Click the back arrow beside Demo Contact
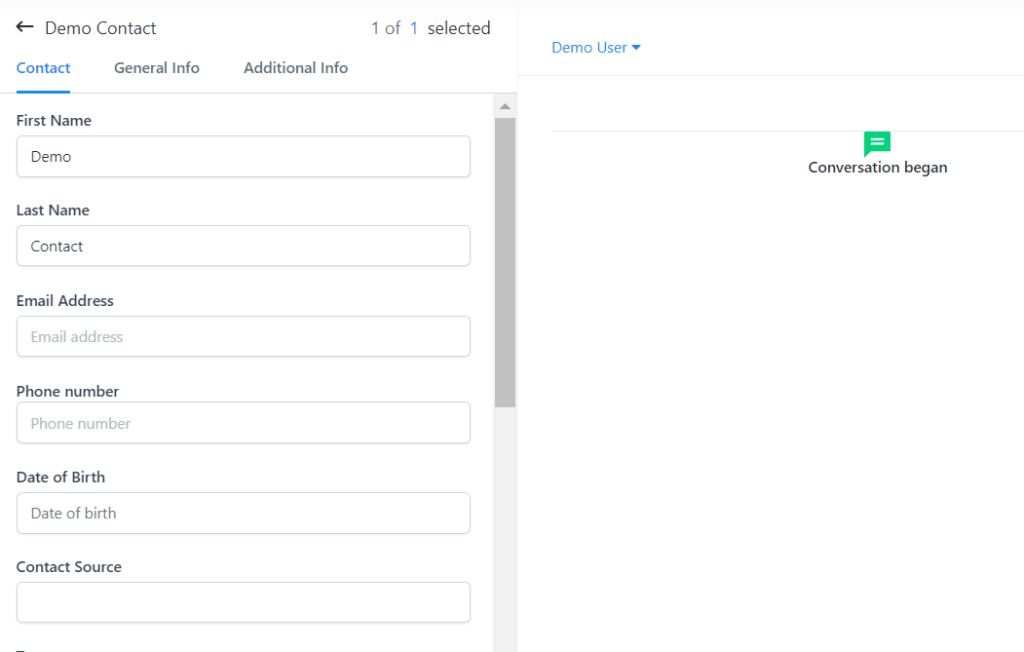The height and width of the screenshot is (652, 1024). pos(25,27)
